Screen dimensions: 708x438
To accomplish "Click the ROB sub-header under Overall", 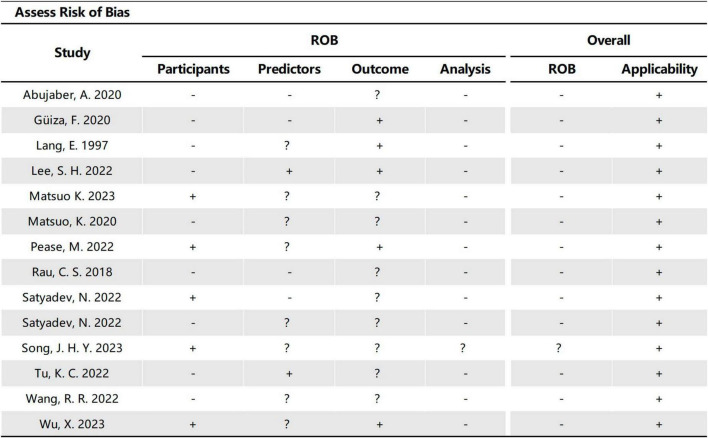I will click(561, 70).
